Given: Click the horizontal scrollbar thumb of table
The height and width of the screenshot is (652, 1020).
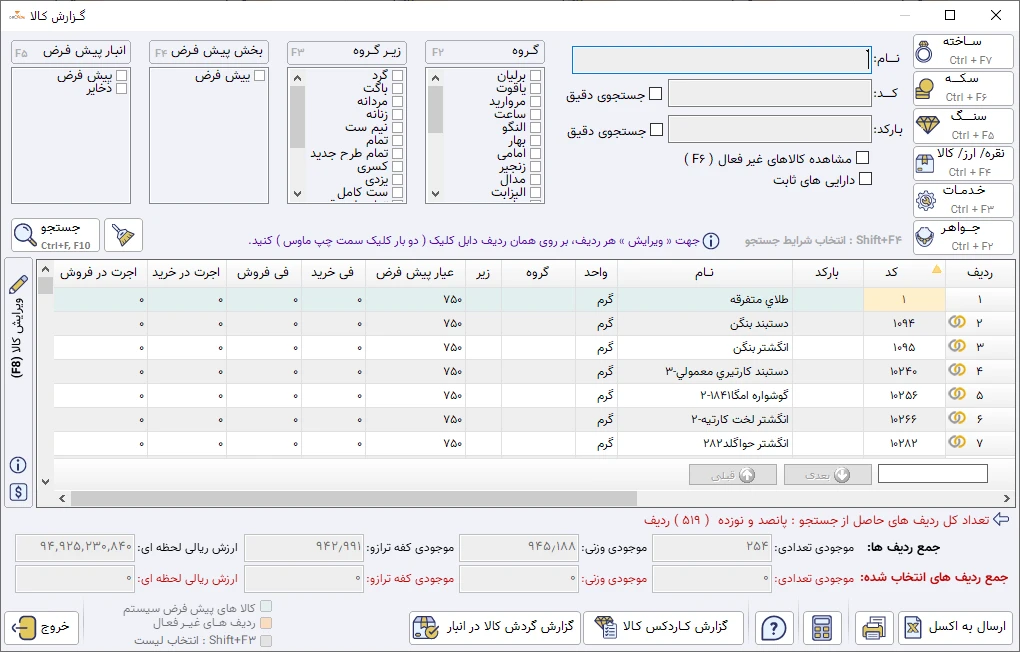Looking at the screenshot, I should (354, 498).
